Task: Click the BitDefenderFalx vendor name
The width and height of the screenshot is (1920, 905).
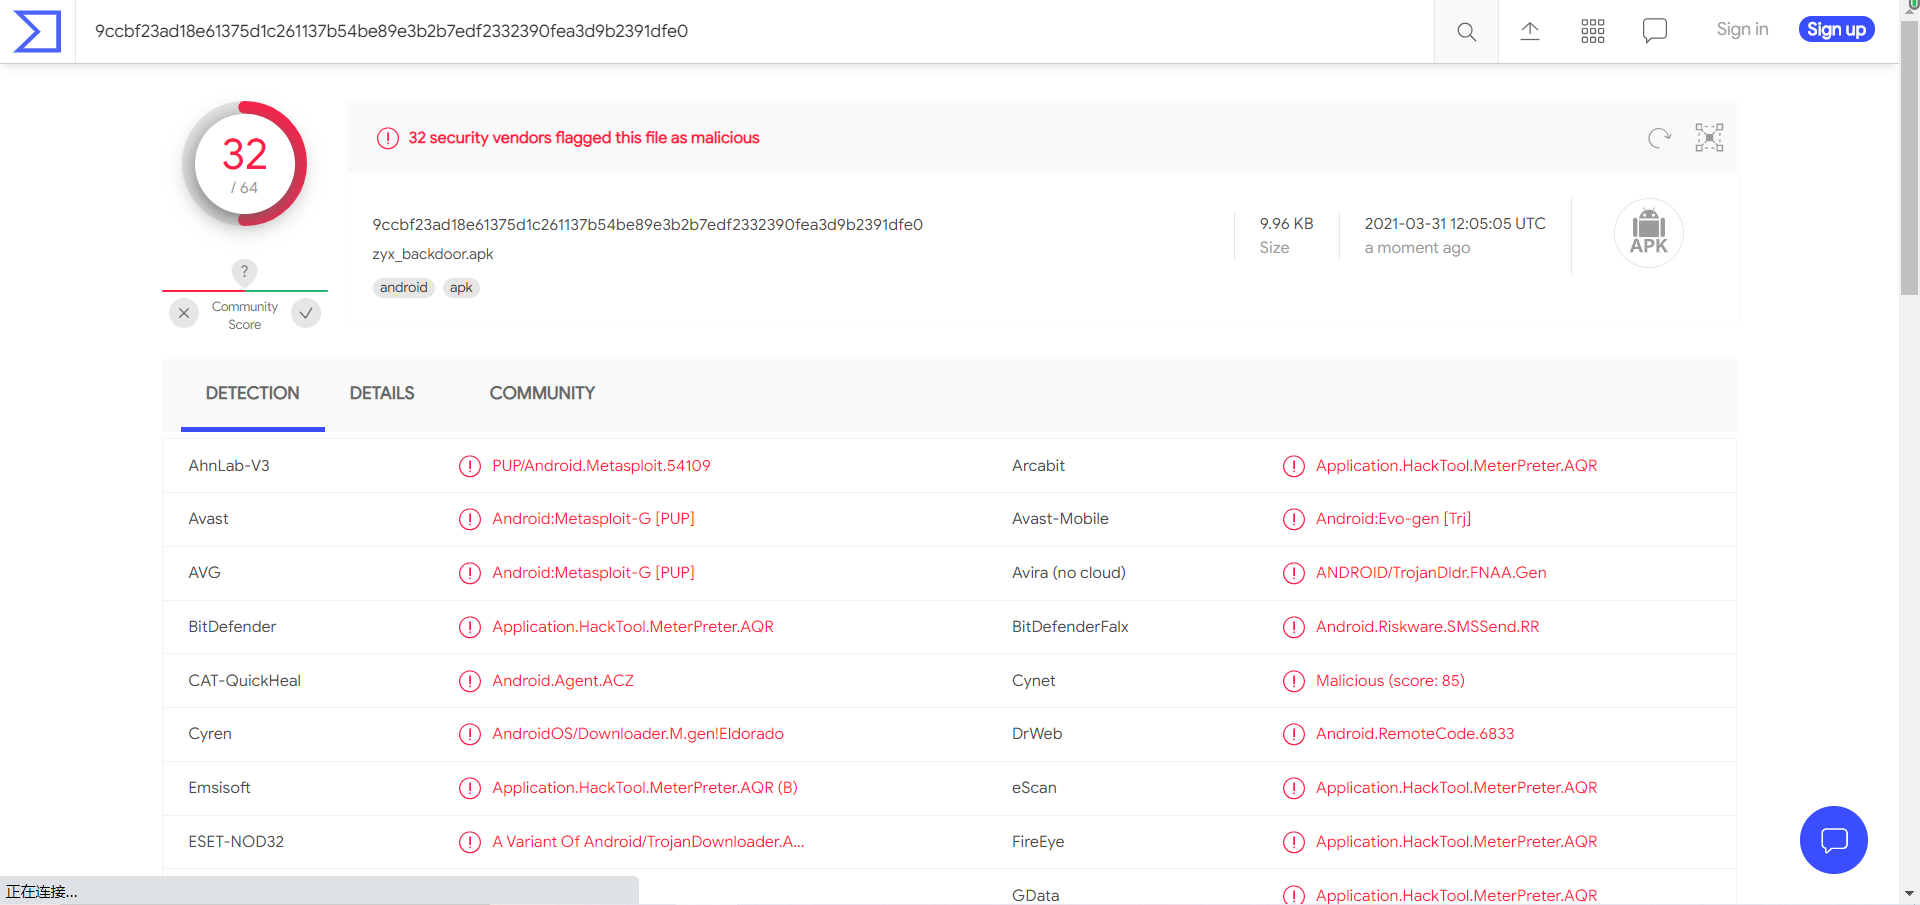Action: tap(1070, 627)
